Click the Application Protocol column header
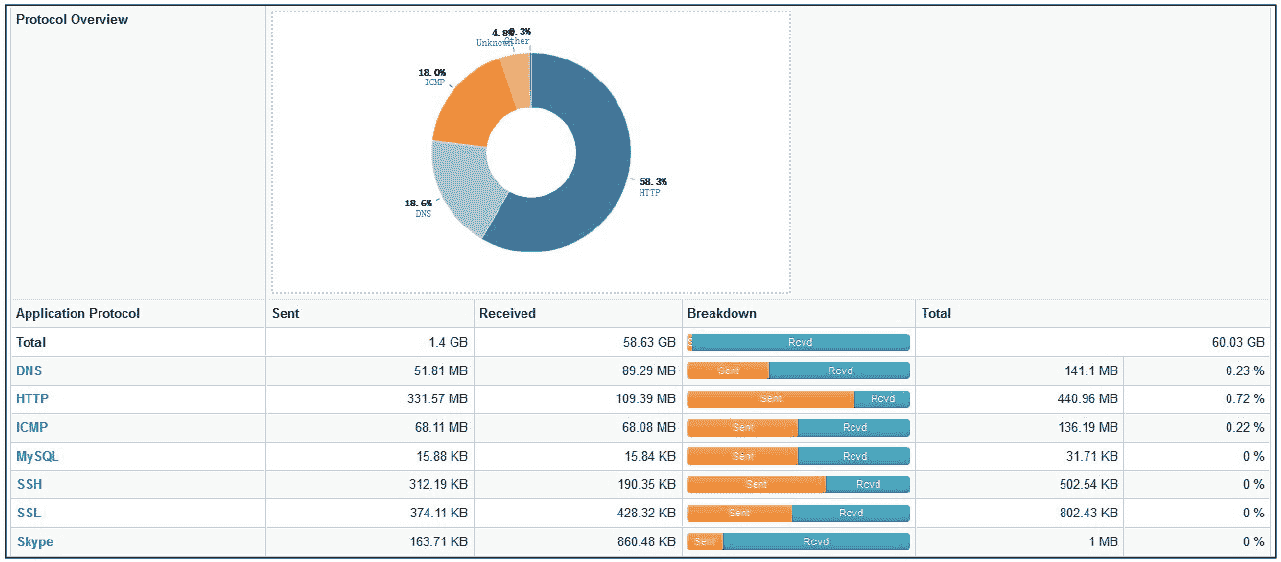Screen dimensions: 1281x562 (78, 313)
